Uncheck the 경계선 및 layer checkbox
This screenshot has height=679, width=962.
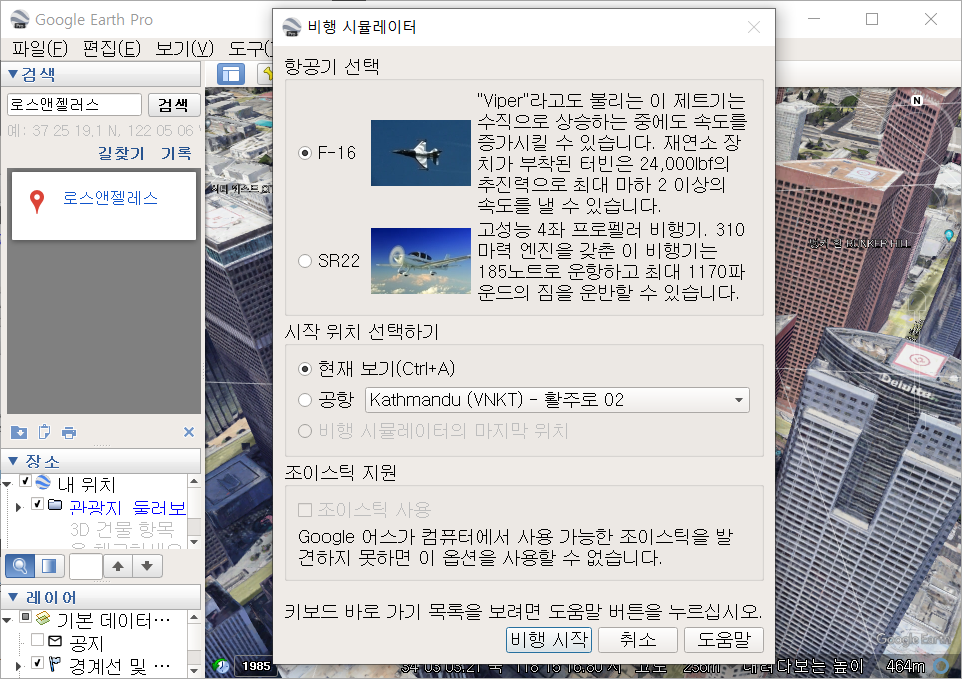pos(37,663)
